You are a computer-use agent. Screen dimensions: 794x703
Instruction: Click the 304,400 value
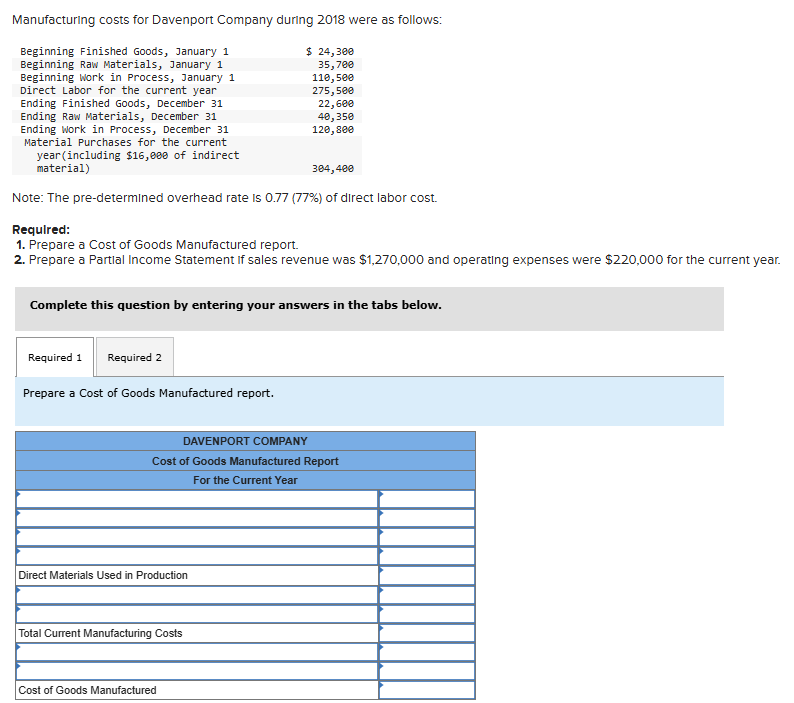click(333, 168)
